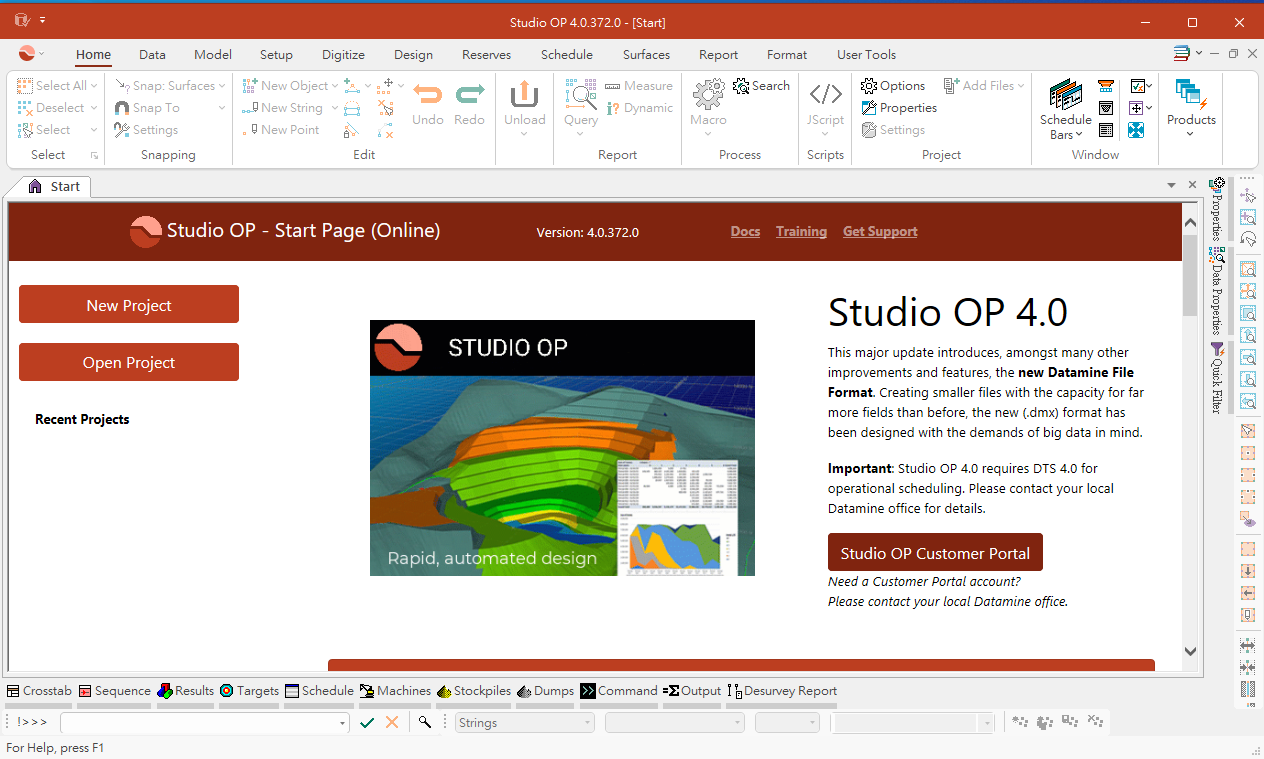Image resolution: width=1264 pixels, height=759 pixels.
Task: Open the Desurvey Report tab
Action: (x=783, y=691)
